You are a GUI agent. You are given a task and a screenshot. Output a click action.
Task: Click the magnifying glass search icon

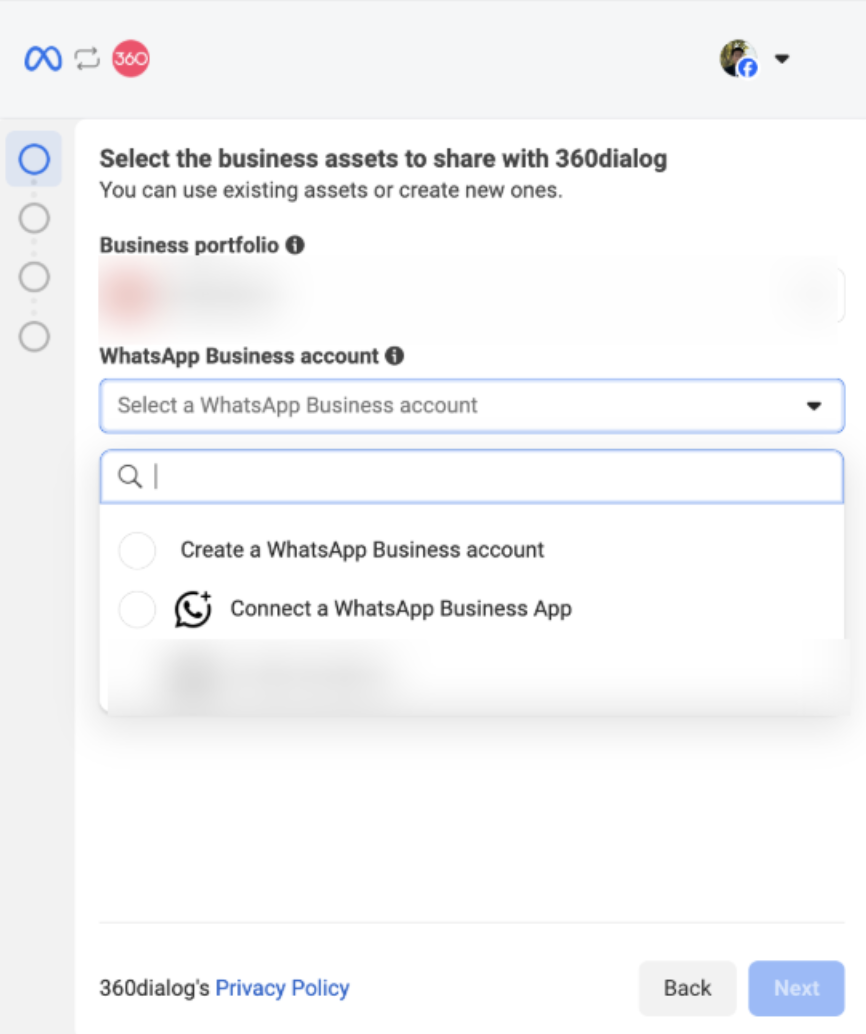[x=130, y=476]
